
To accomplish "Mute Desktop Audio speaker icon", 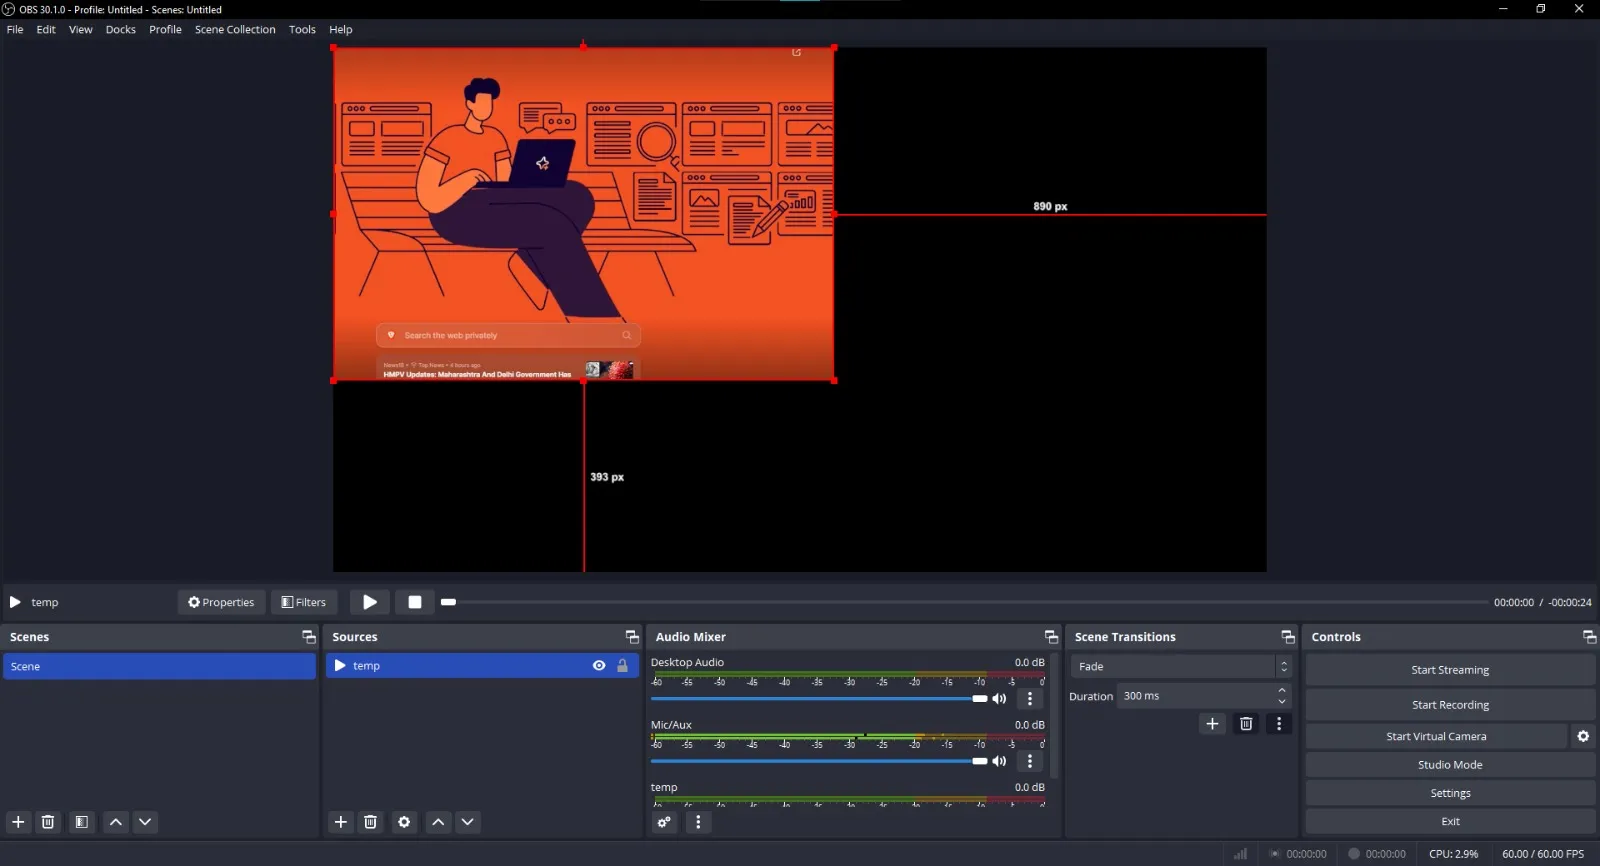I will (x=999, y=699).
